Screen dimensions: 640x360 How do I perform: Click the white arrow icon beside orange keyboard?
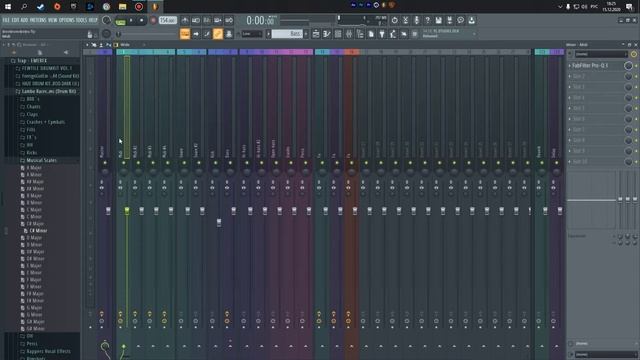point(196,34)
